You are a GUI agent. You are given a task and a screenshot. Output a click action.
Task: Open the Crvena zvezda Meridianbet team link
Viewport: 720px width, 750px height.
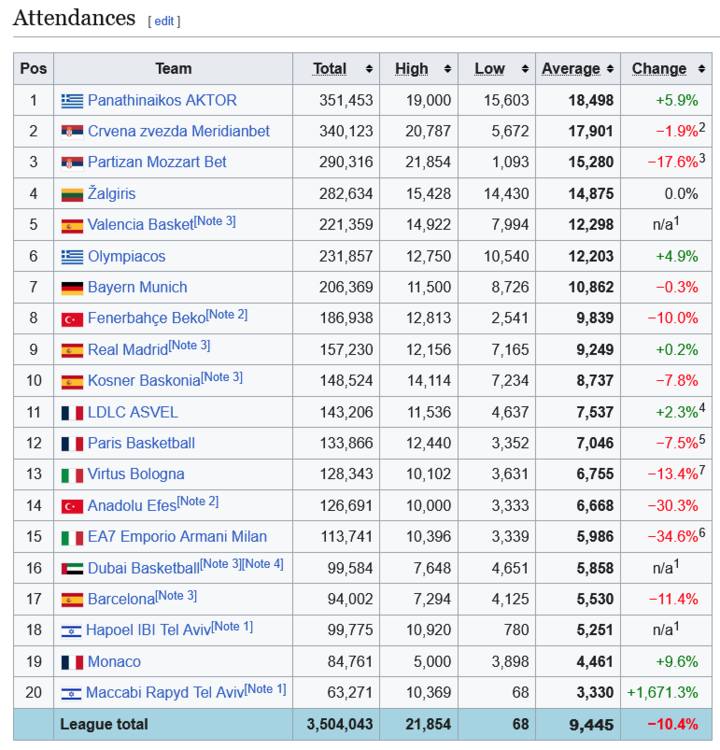pyautogui.click(x=178, y=131)
